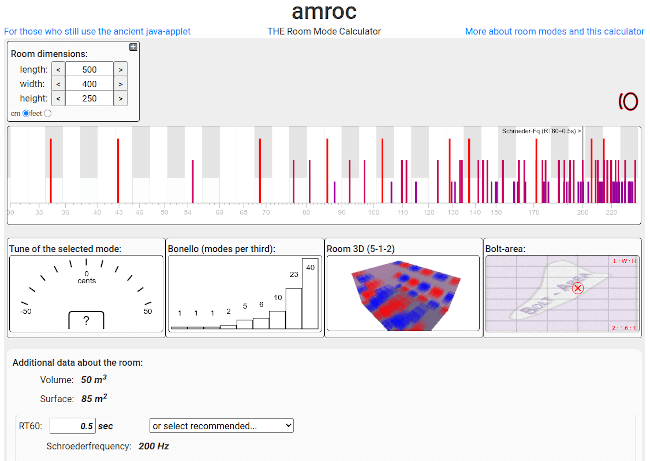650x461 pixels.
Task: Select the feet unit radio button
Action: pyautogui.click(x=48, y=113)
